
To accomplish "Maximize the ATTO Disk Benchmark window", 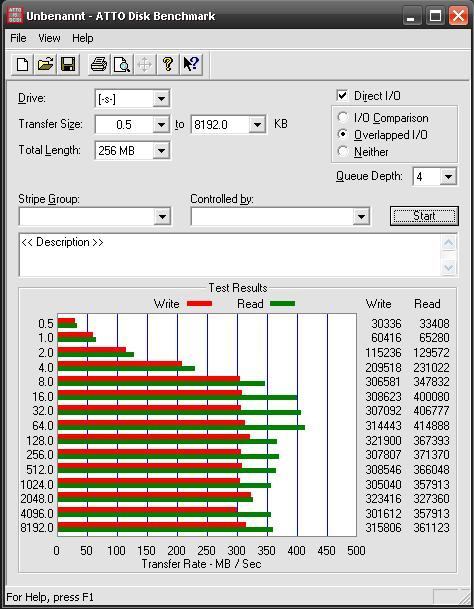I will click(x=435, y=16).
